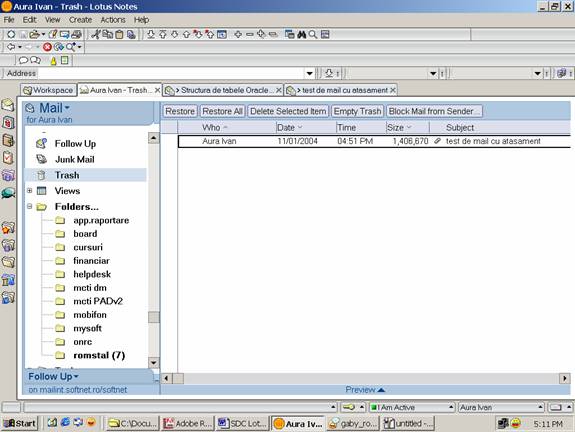Viewport: 575px width, 432px height.
Task: Click the single speech bubble chat icon
Action: [x=23, y=60]
